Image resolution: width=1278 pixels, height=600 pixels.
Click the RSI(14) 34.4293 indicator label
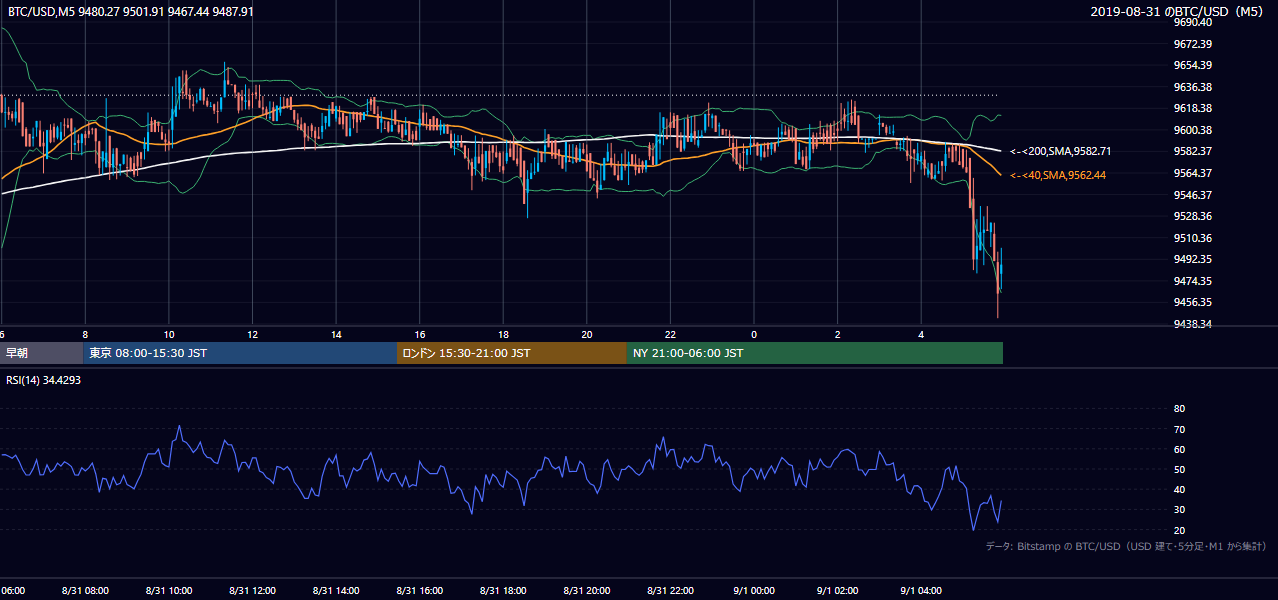point(43,380)
